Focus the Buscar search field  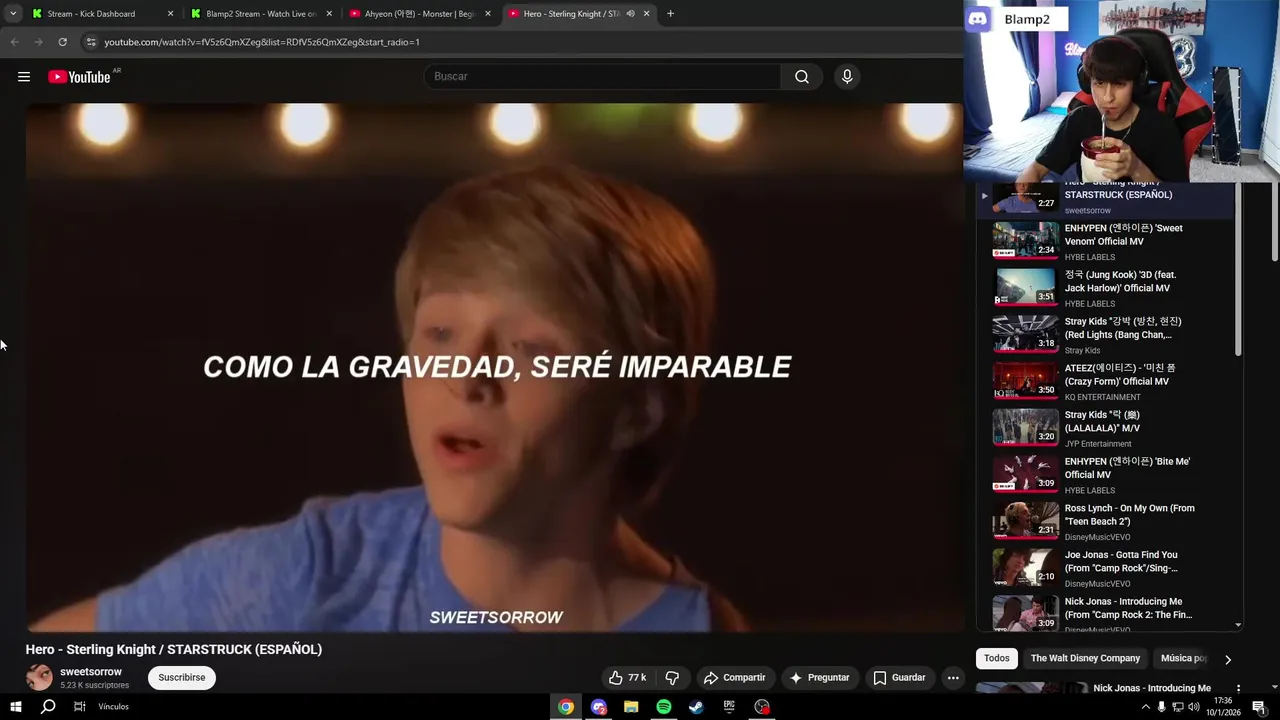pos(604,77)
